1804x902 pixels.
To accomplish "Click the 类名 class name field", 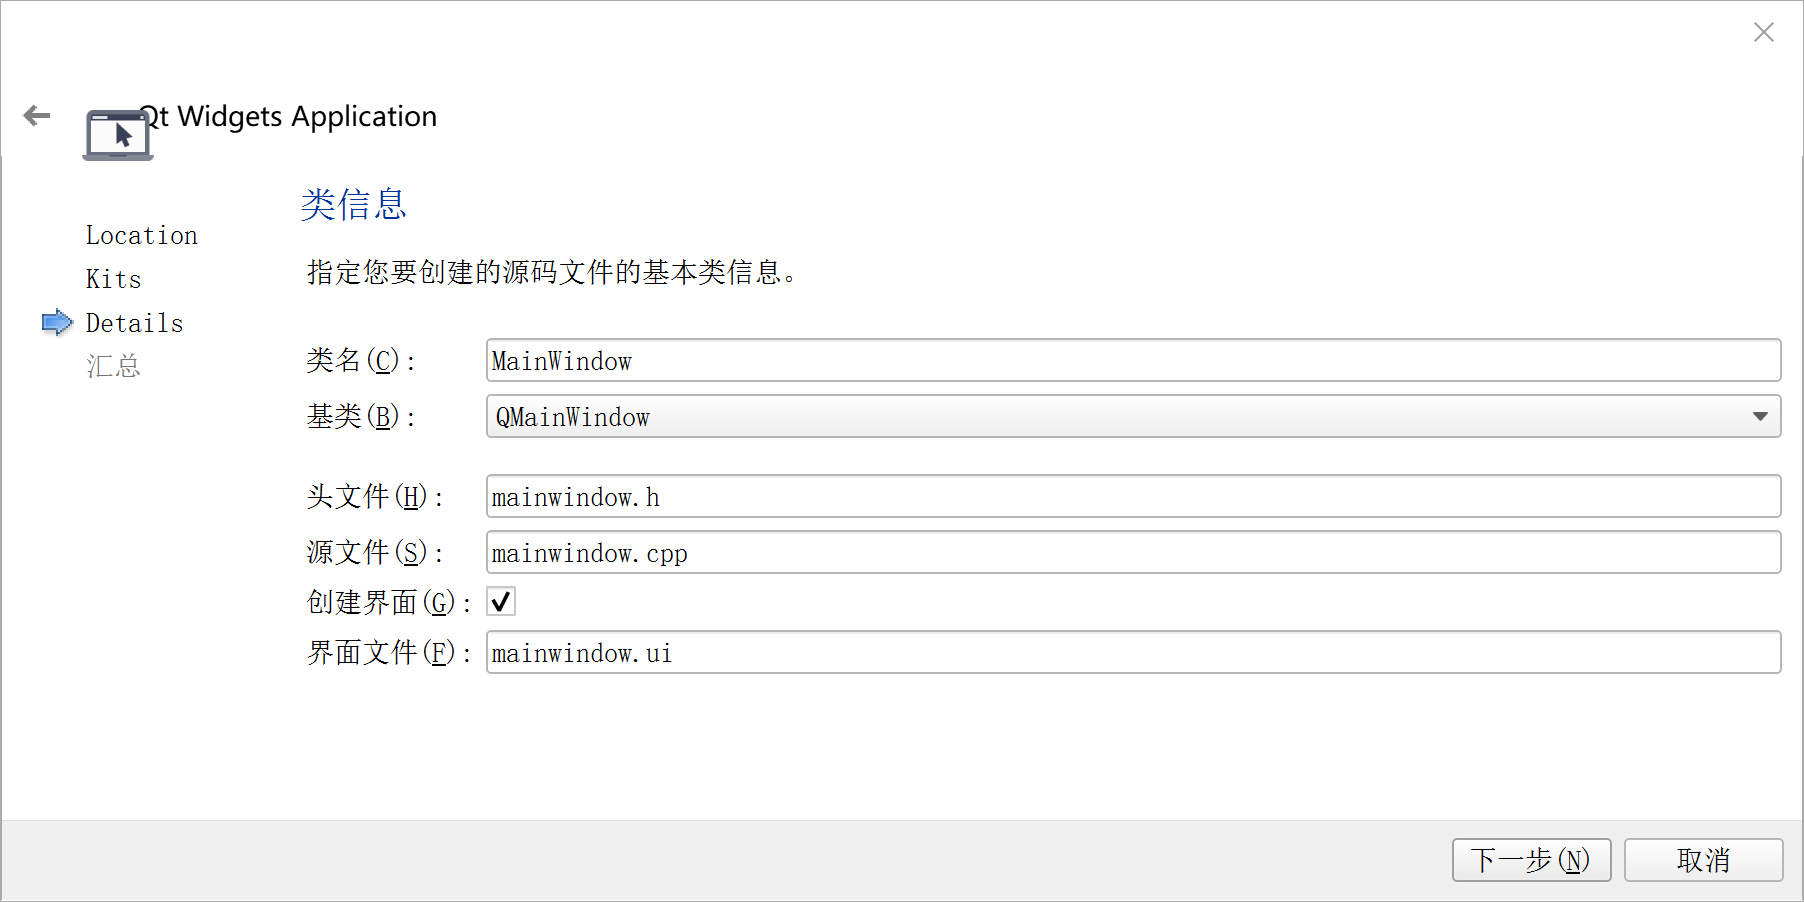I will pyautogui.click(x=1130, y=360).
